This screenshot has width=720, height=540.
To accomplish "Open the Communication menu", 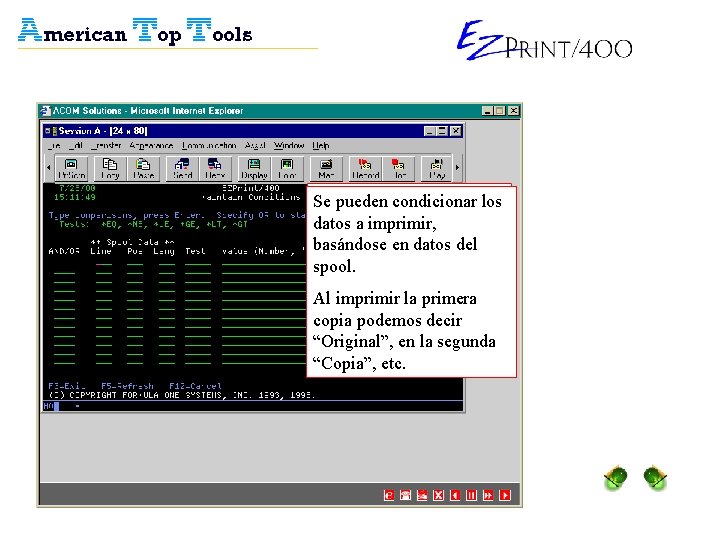I will 209,146.
